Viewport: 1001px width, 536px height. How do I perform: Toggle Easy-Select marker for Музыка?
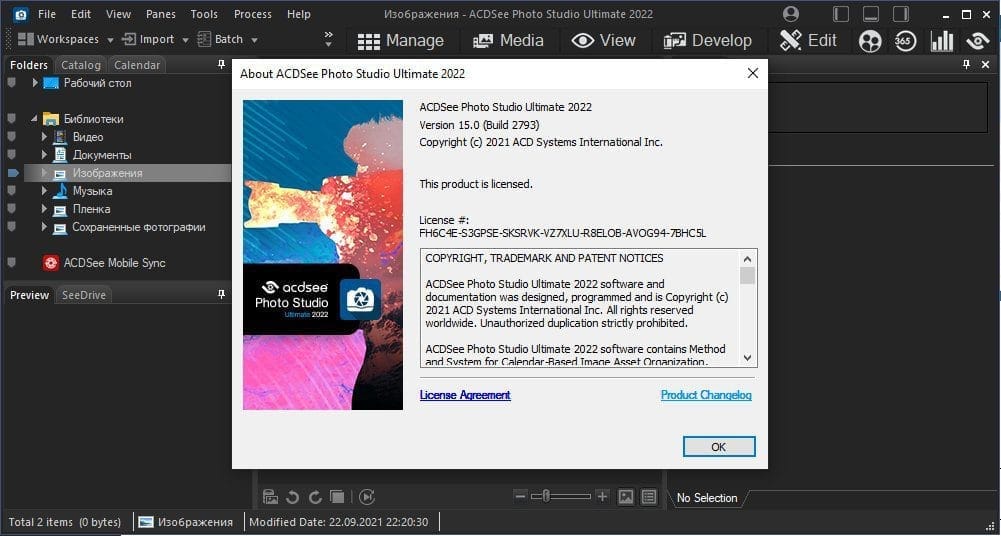[11, 191]
